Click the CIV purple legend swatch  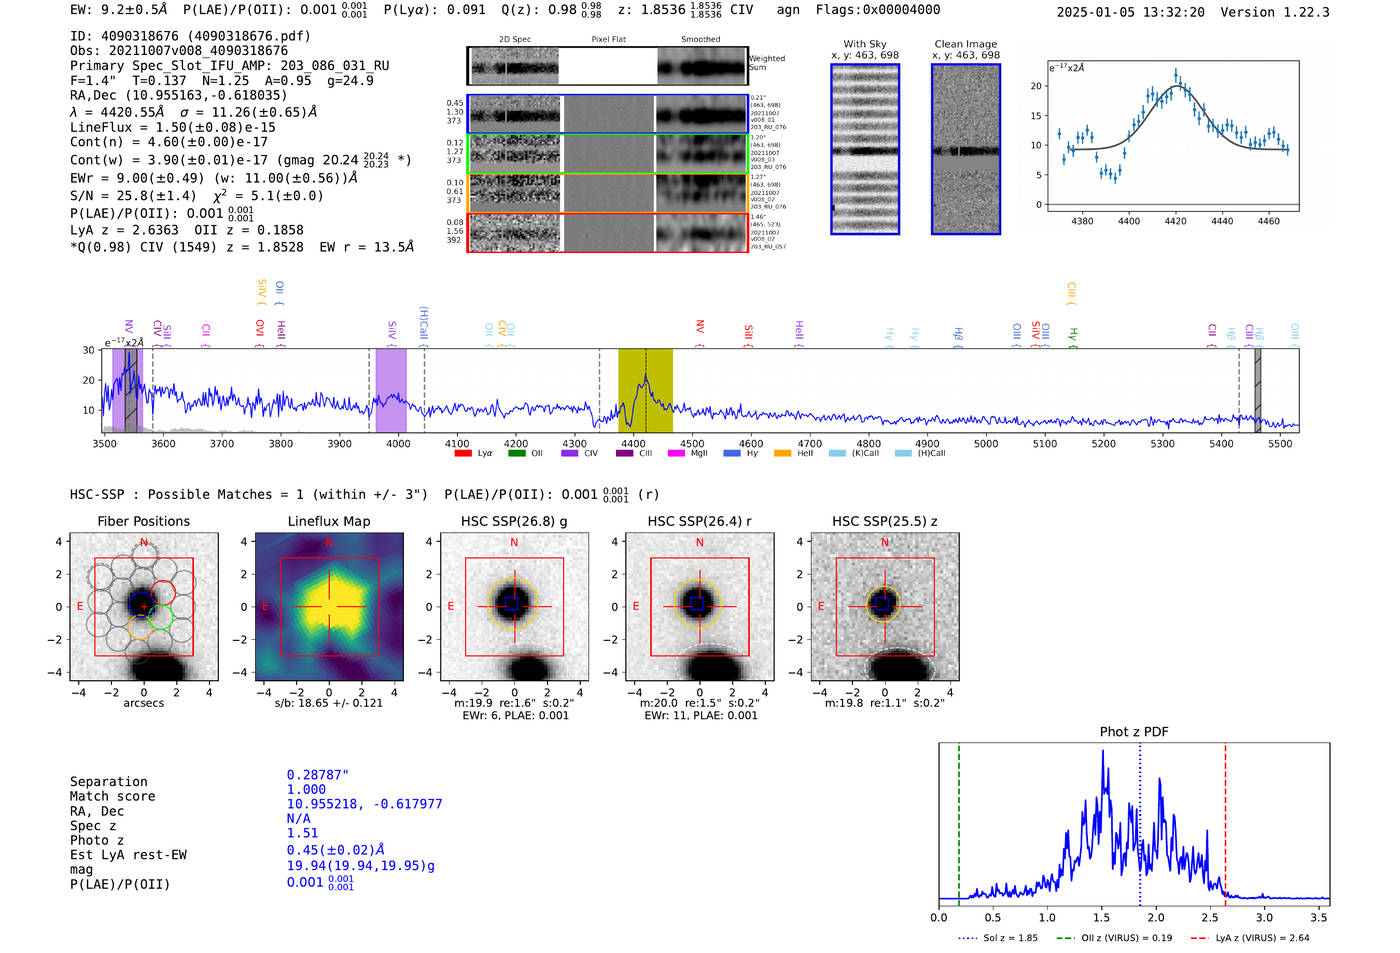(x=570, y=454)
